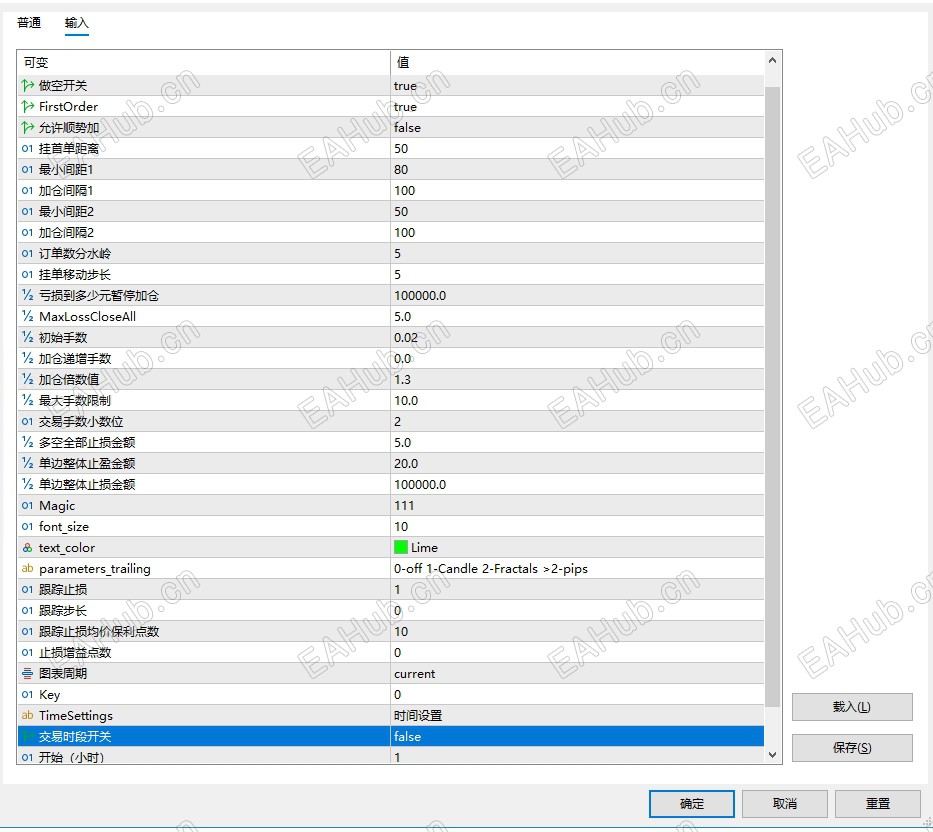Click the boolean icon beside 交易时段开关
Image resolution: width=933 pixels, height=832 pixels.
[27, 736]
